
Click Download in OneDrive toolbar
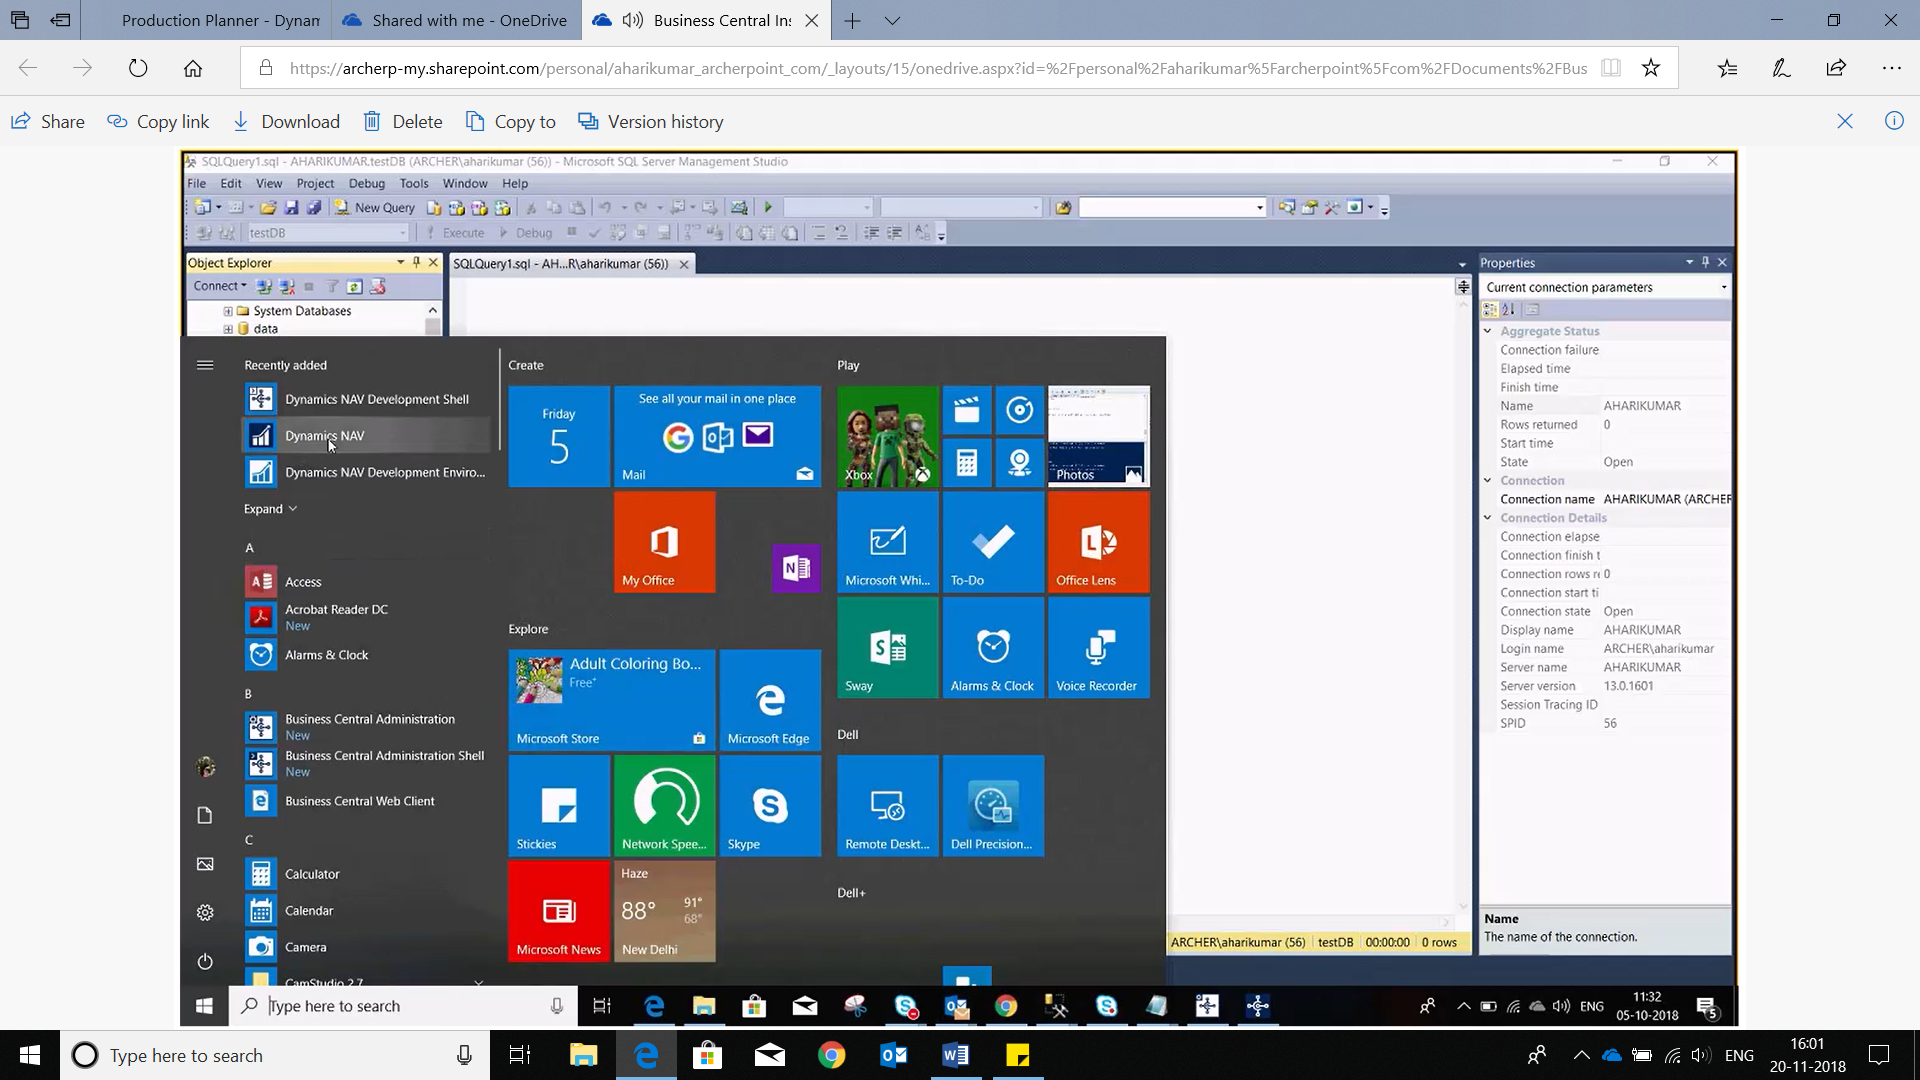point(286,122)
